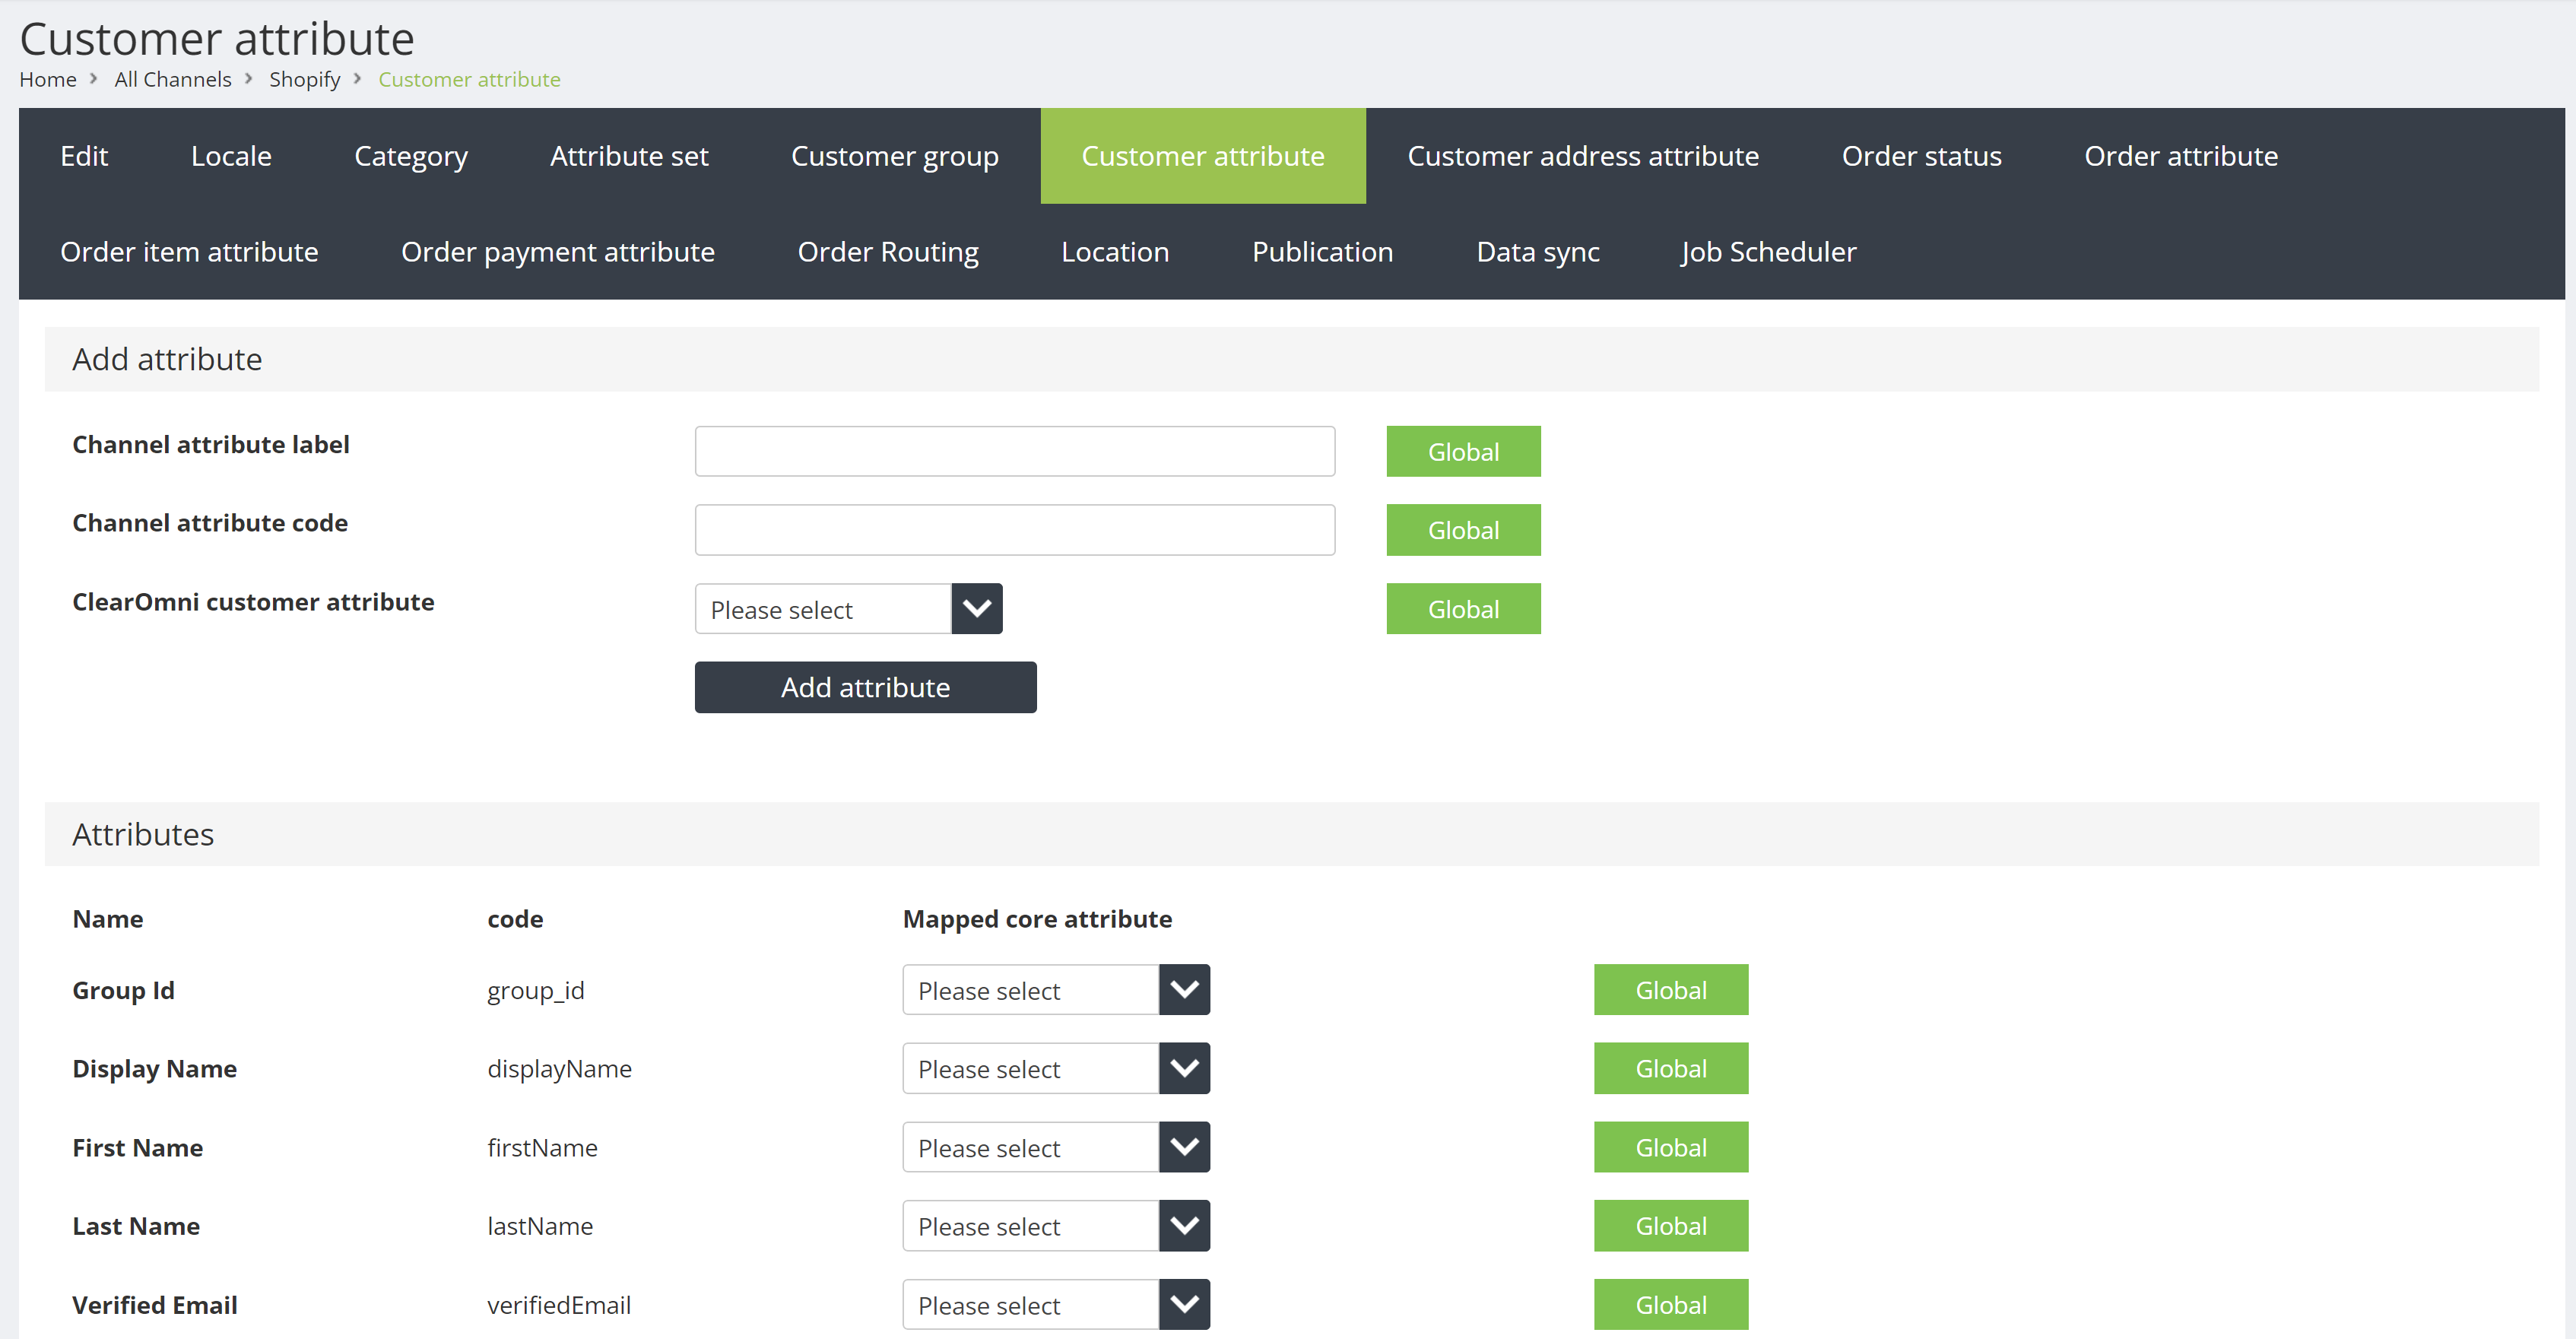Viewport: 2576px width, 1339px height.
Task: Click the 'lastName' code text
Action: click(540, 1226)
